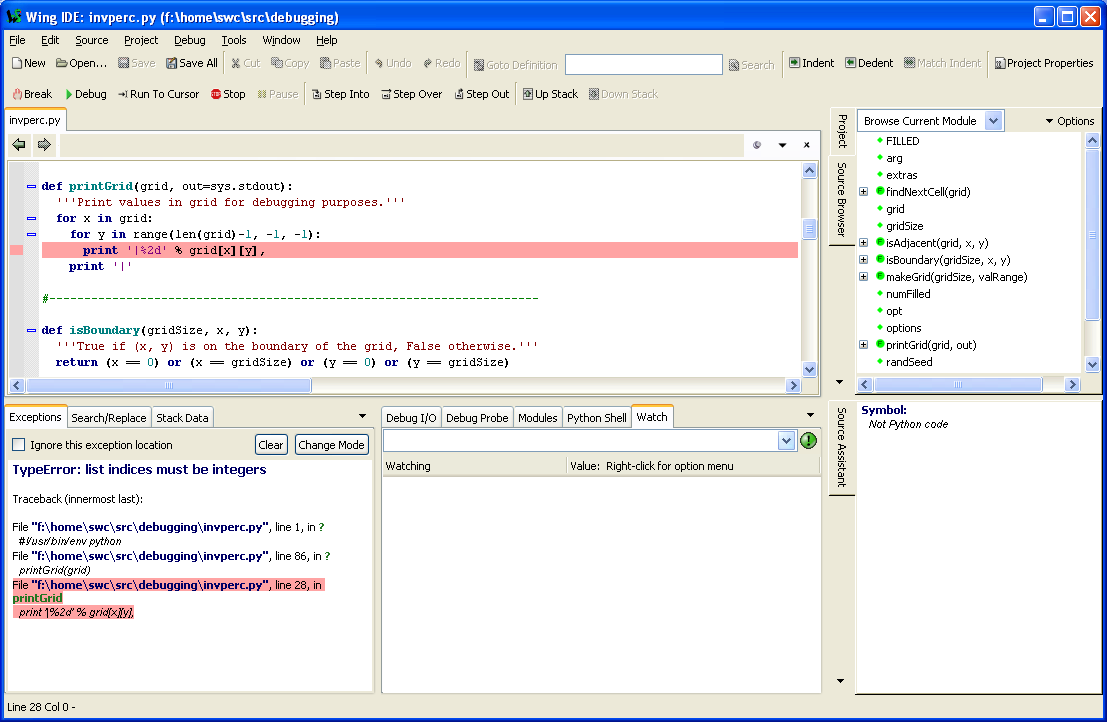Click the traceback line 86 file link
This screenshot has width=1107, height=722.
(151, 556)
